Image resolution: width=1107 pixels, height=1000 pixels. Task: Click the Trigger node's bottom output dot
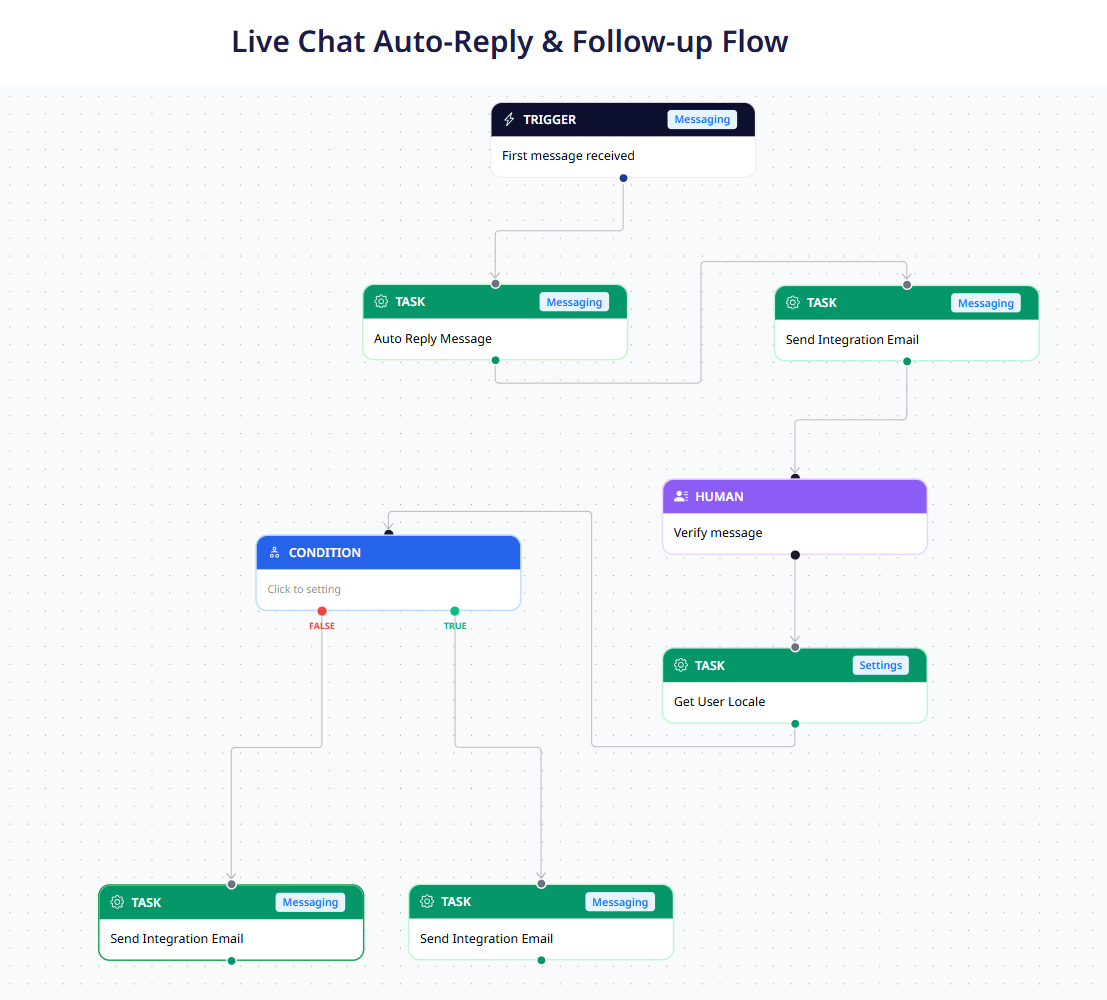(623, 178)
